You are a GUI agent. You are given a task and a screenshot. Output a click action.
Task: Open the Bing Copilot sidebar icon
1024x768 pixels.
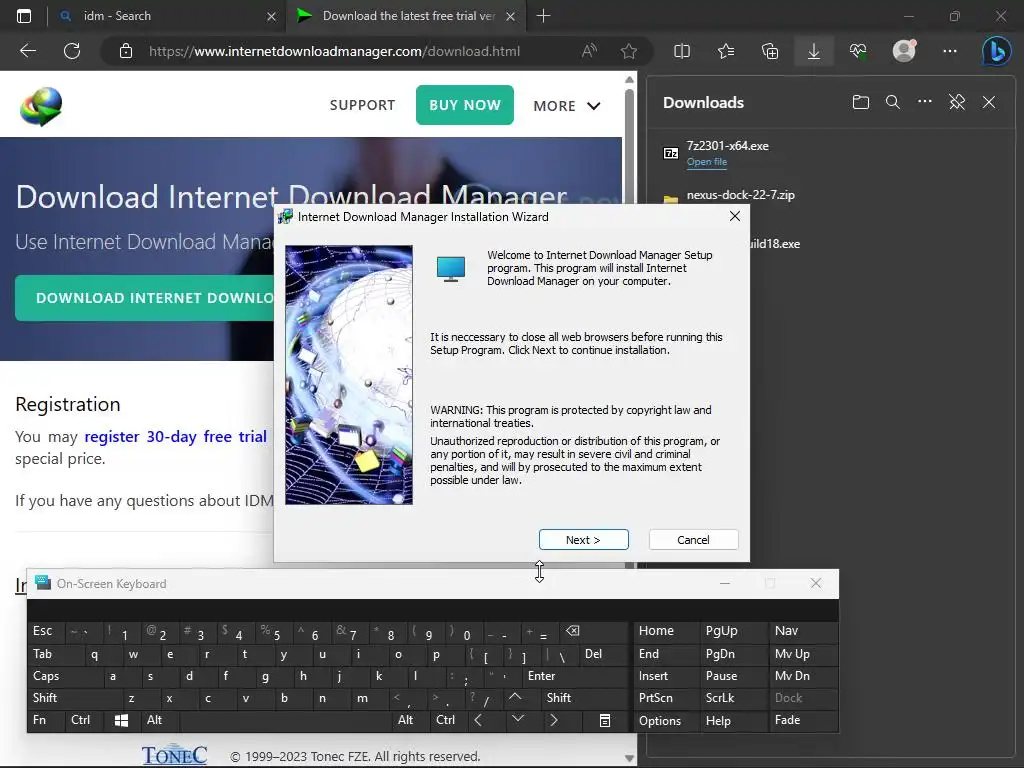997,51
